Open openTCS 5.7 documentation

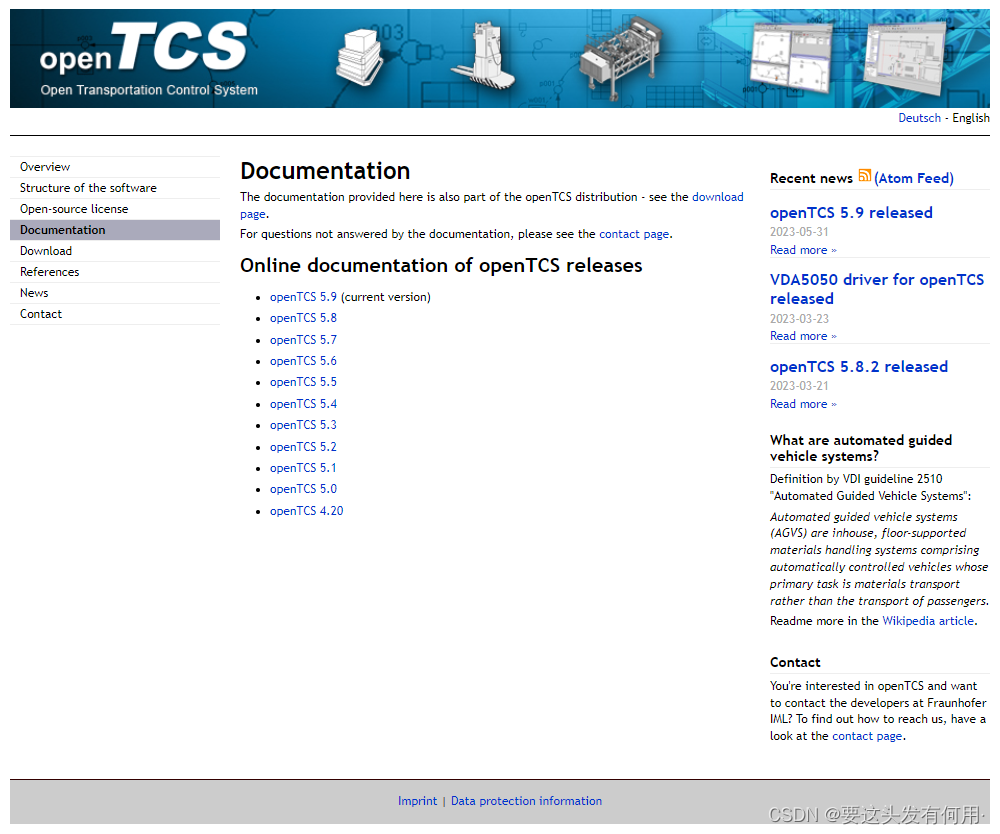pyautogui.click(x=303, y=340)
